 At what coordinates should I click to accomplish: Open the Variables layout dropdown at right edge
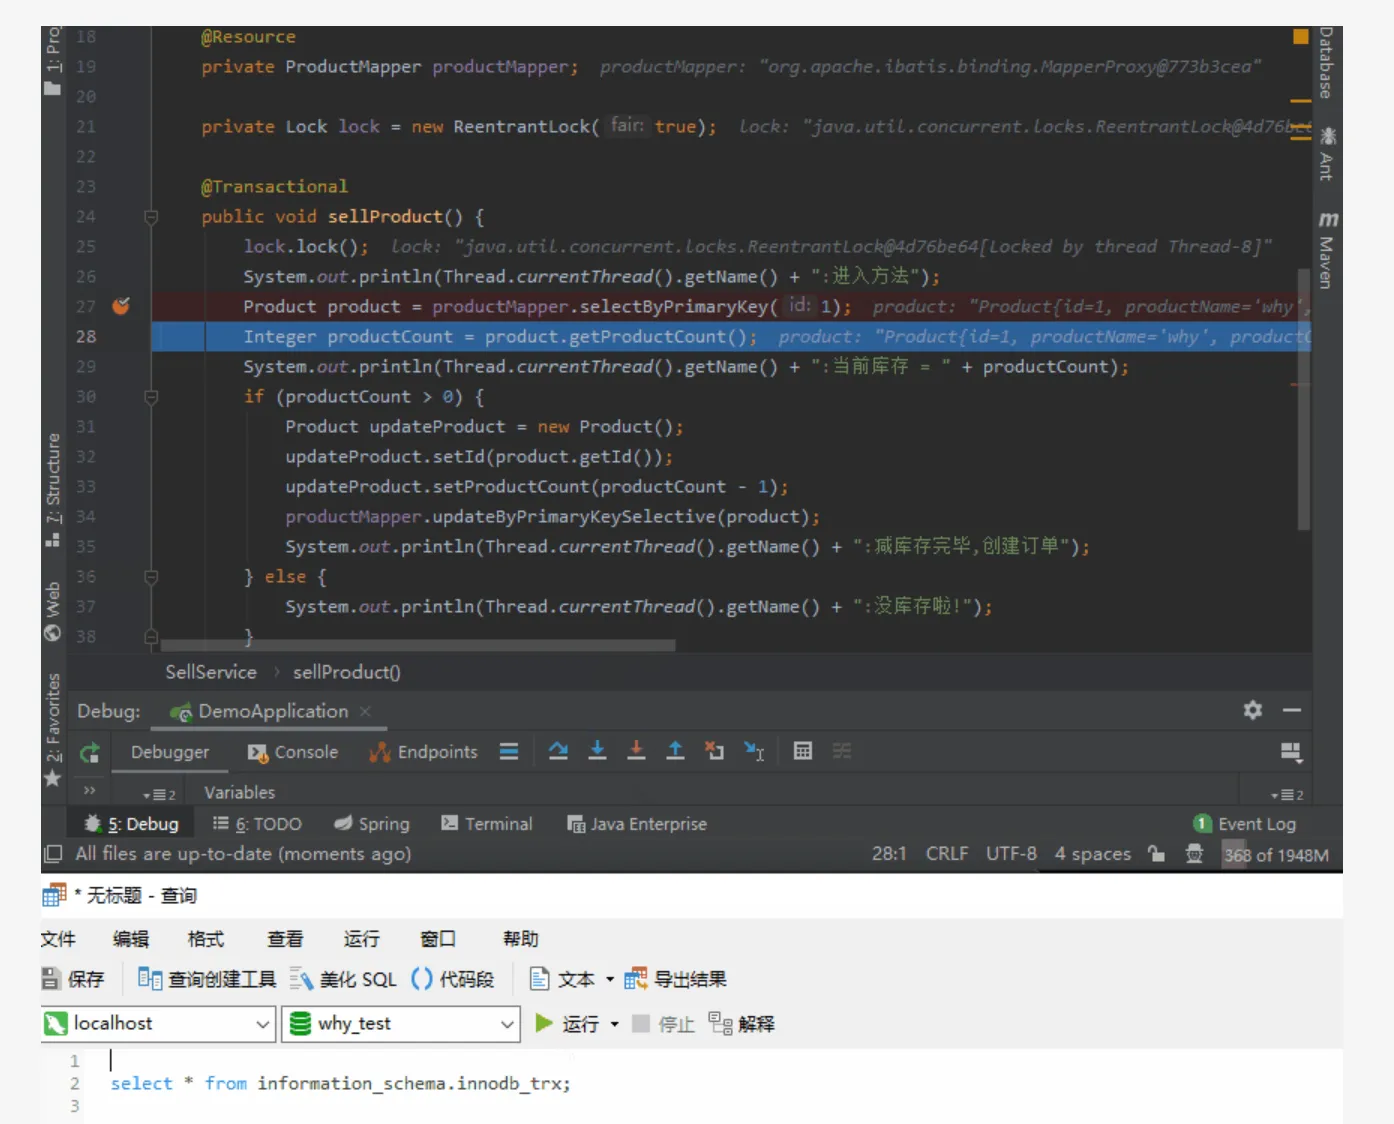[1287, 795]
